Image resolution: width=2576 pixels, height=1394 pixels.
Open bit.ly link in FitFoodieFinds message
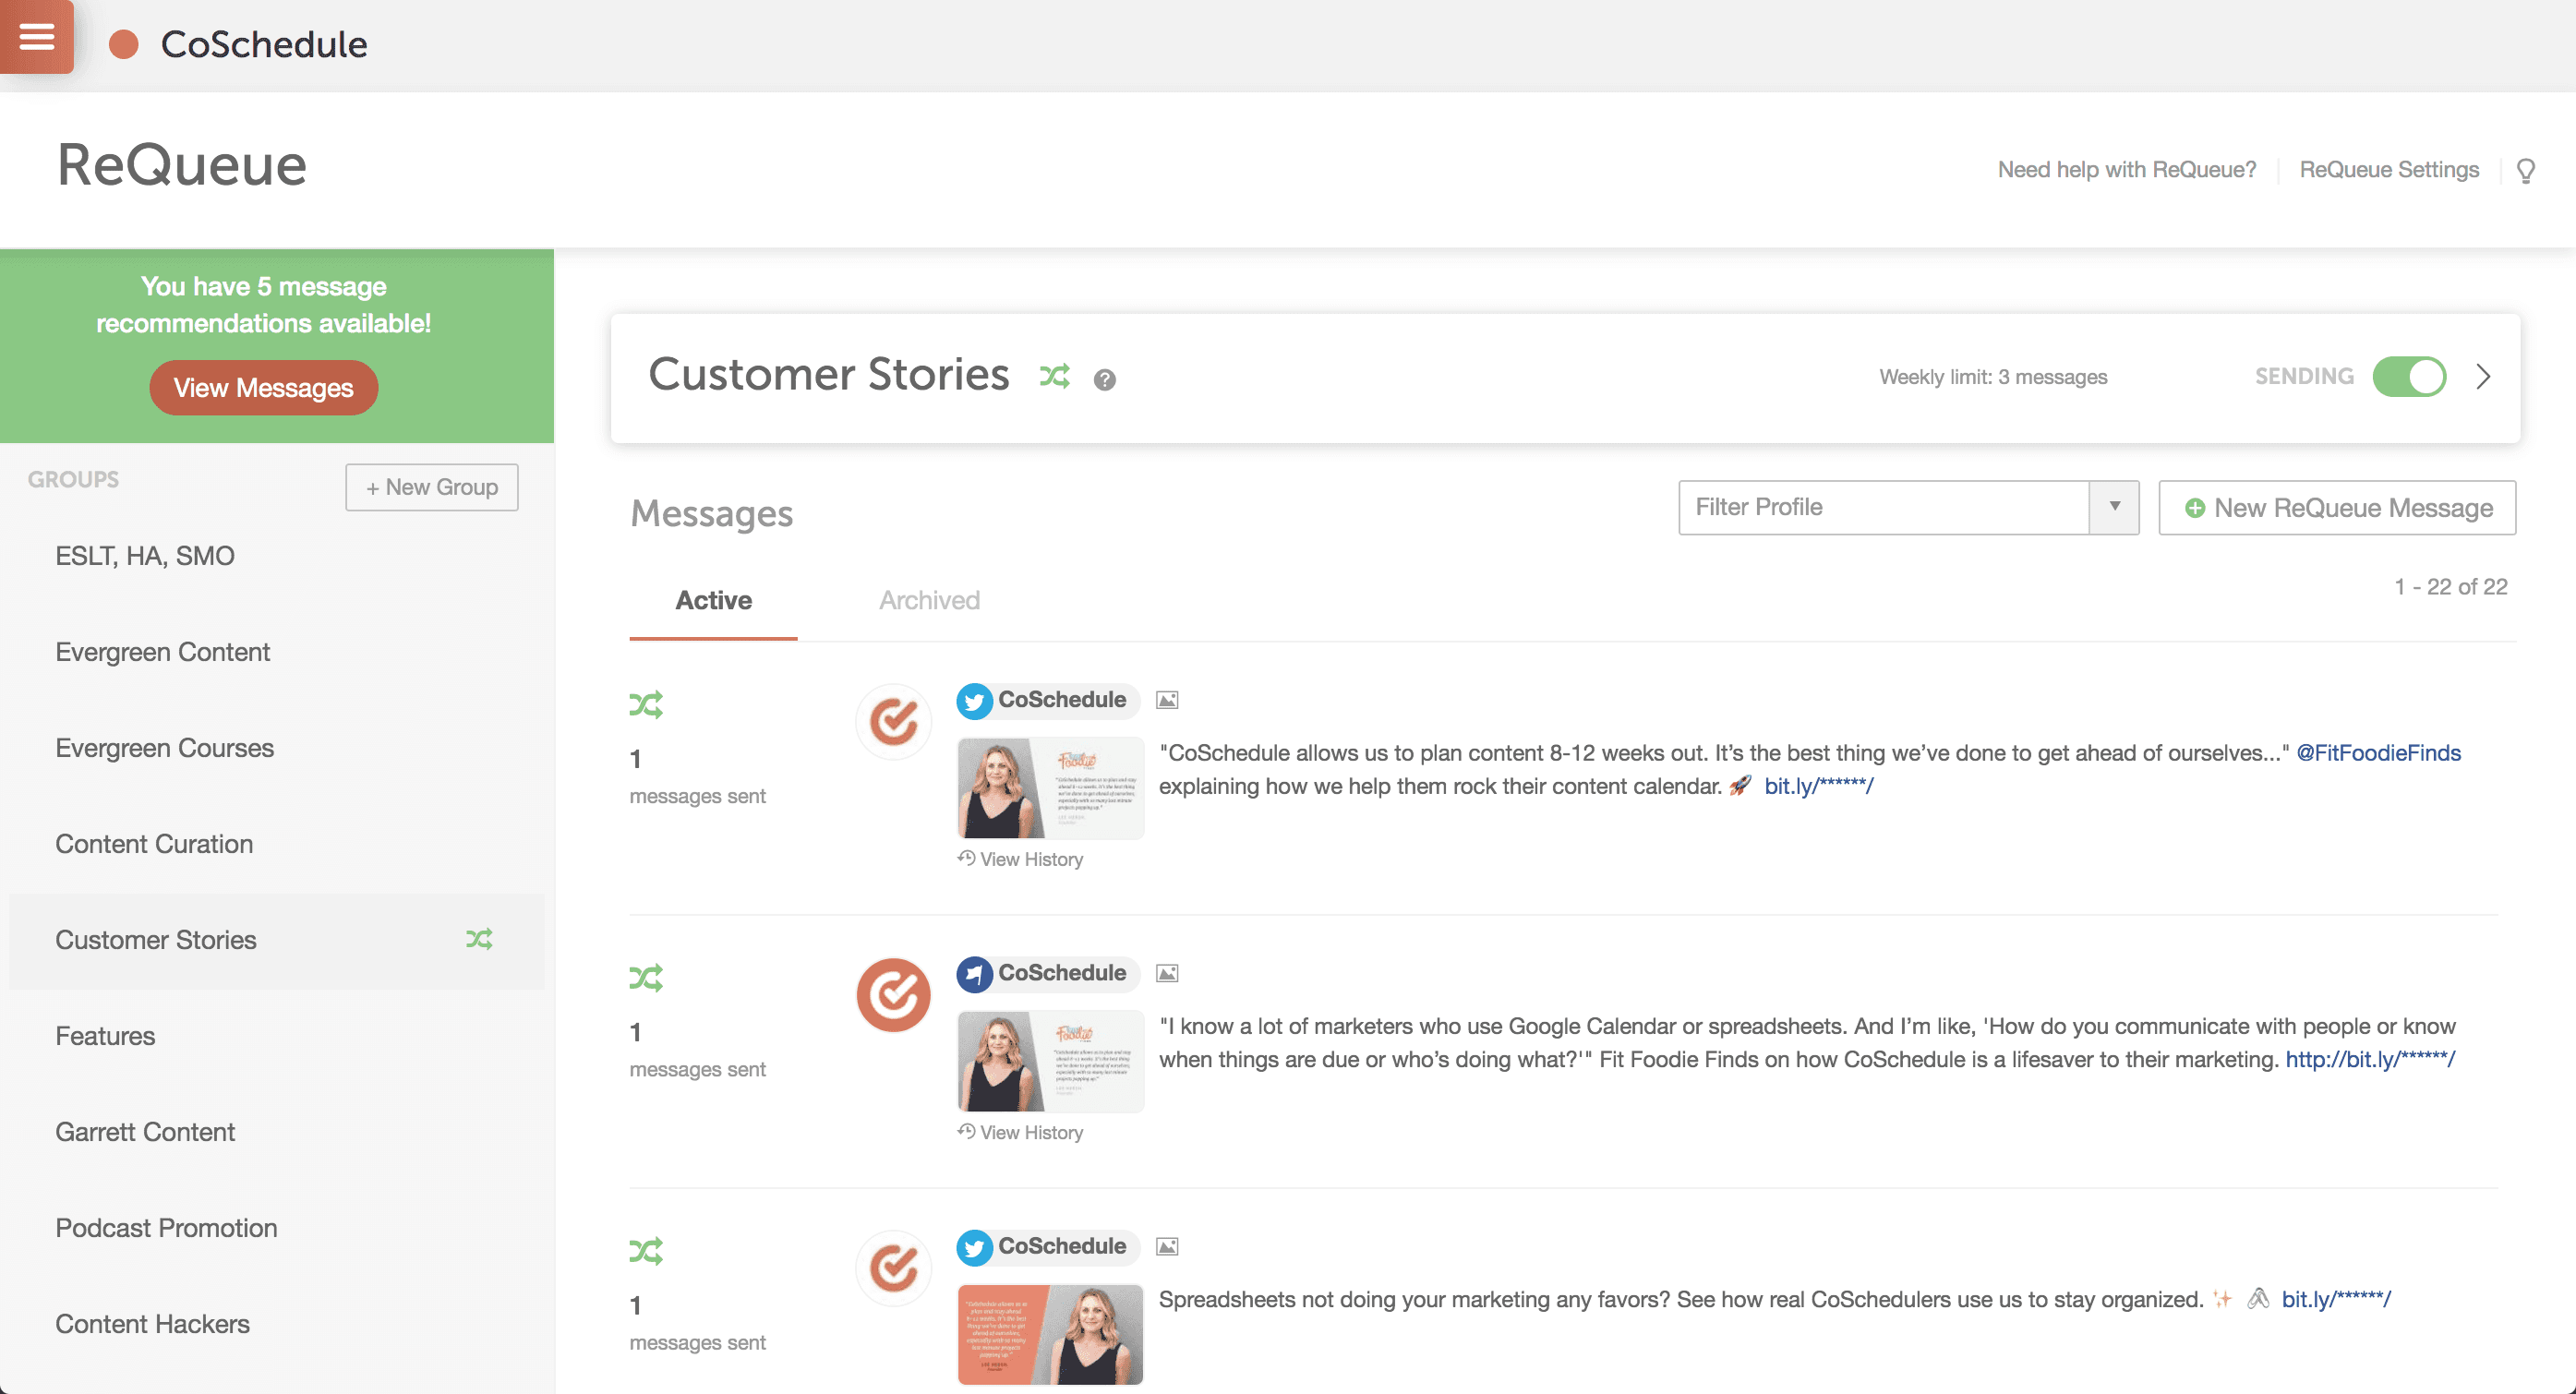[x=1818, y=786]
